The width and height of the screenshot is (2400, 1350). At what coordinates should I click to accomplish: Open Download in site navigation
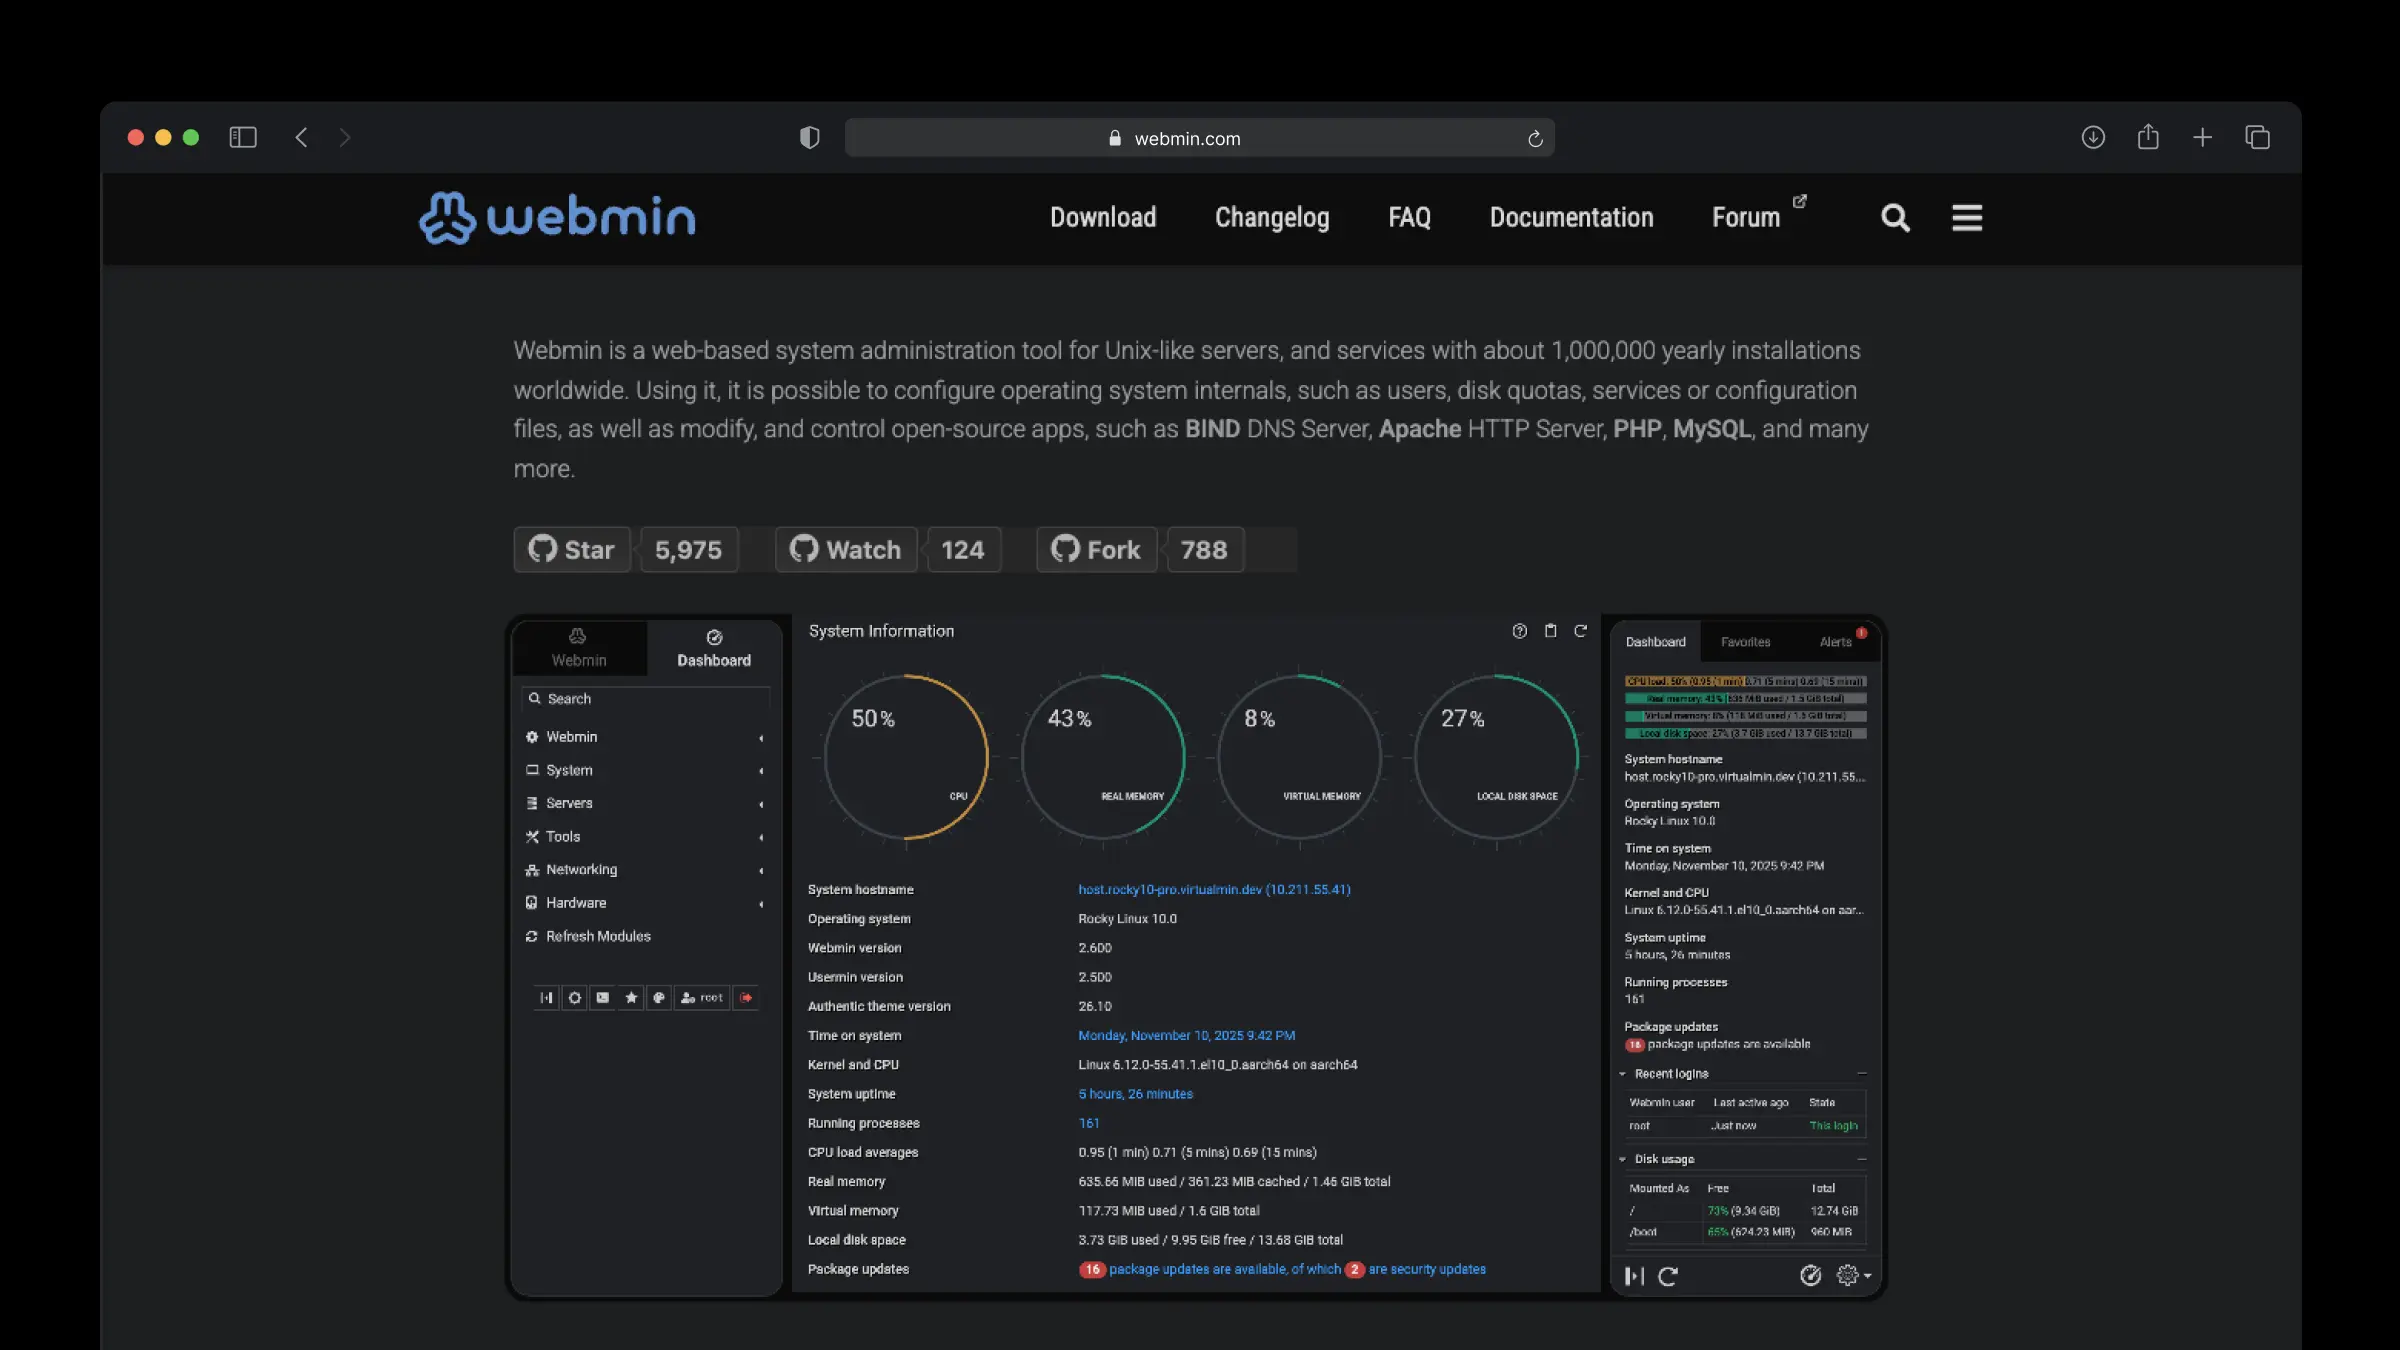pos(1103,218)
